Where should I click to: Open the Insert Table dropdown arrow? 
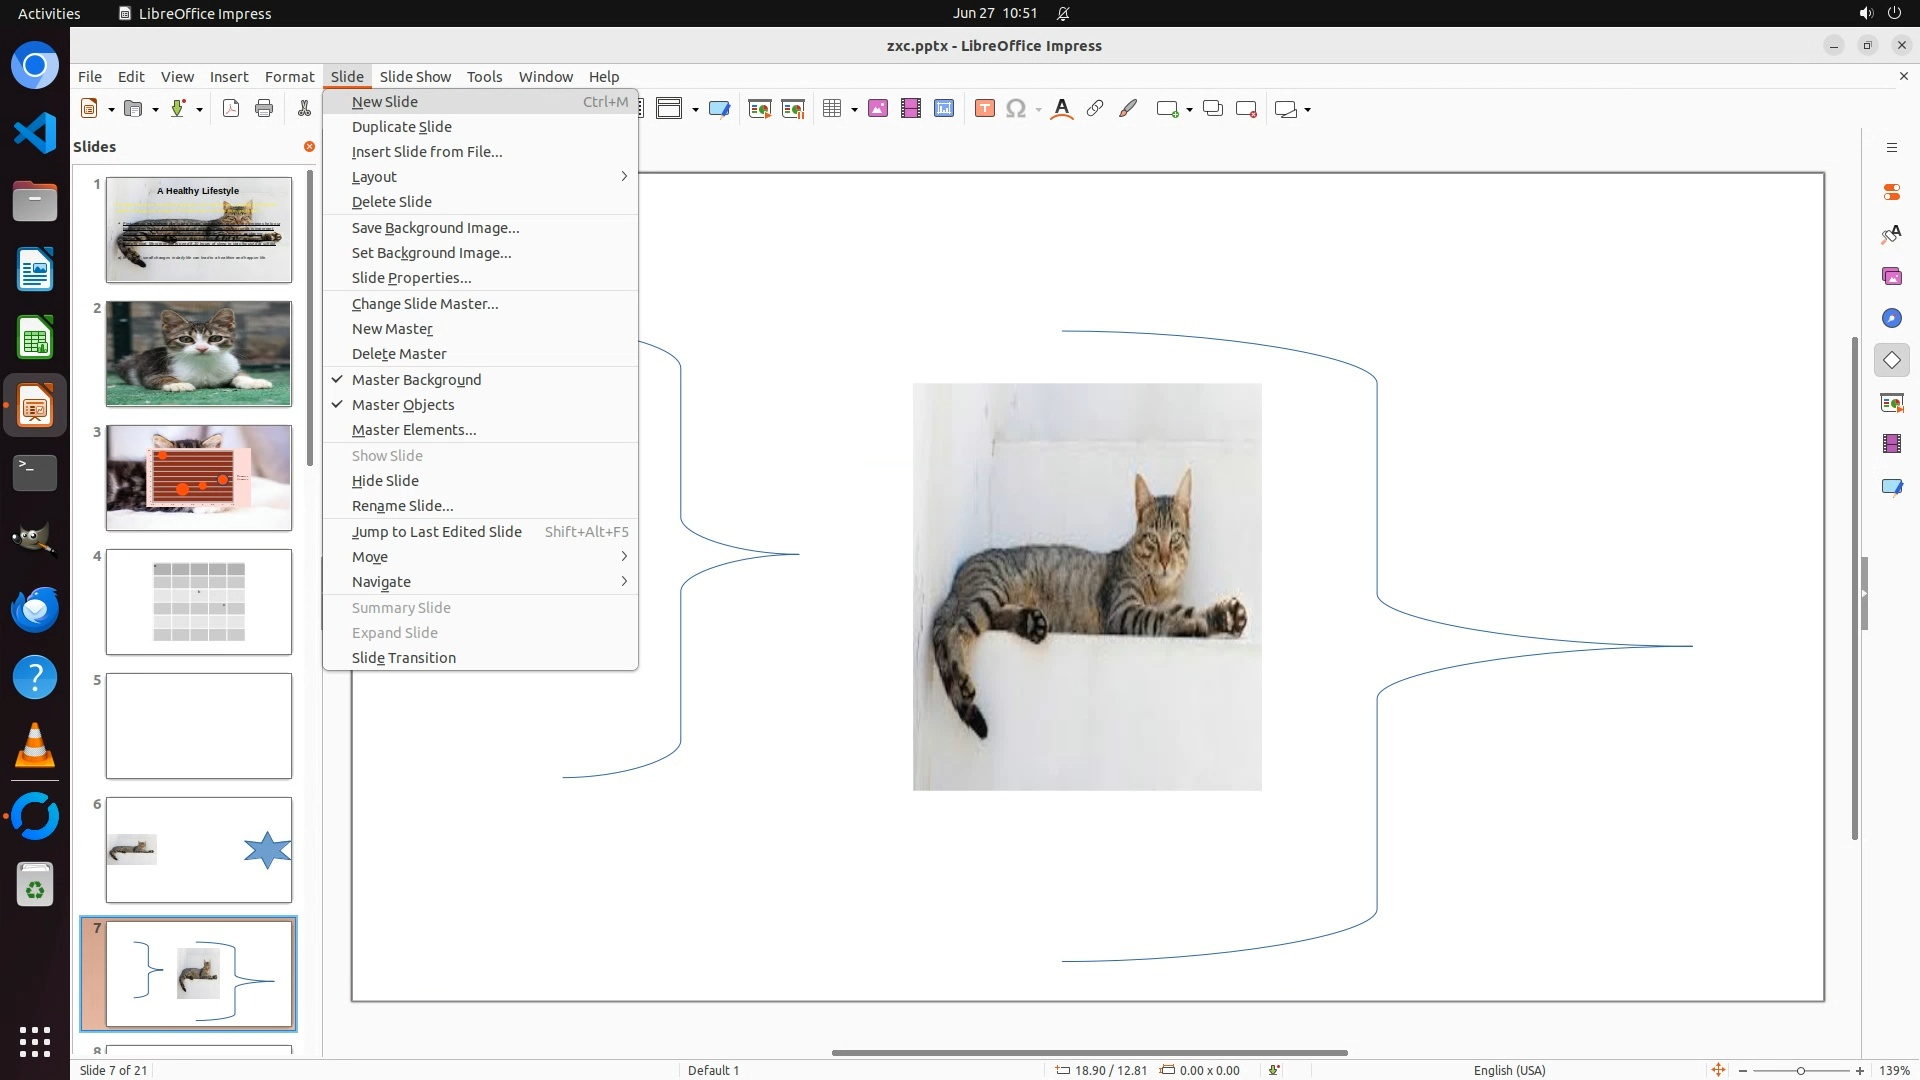coord(854,109)
